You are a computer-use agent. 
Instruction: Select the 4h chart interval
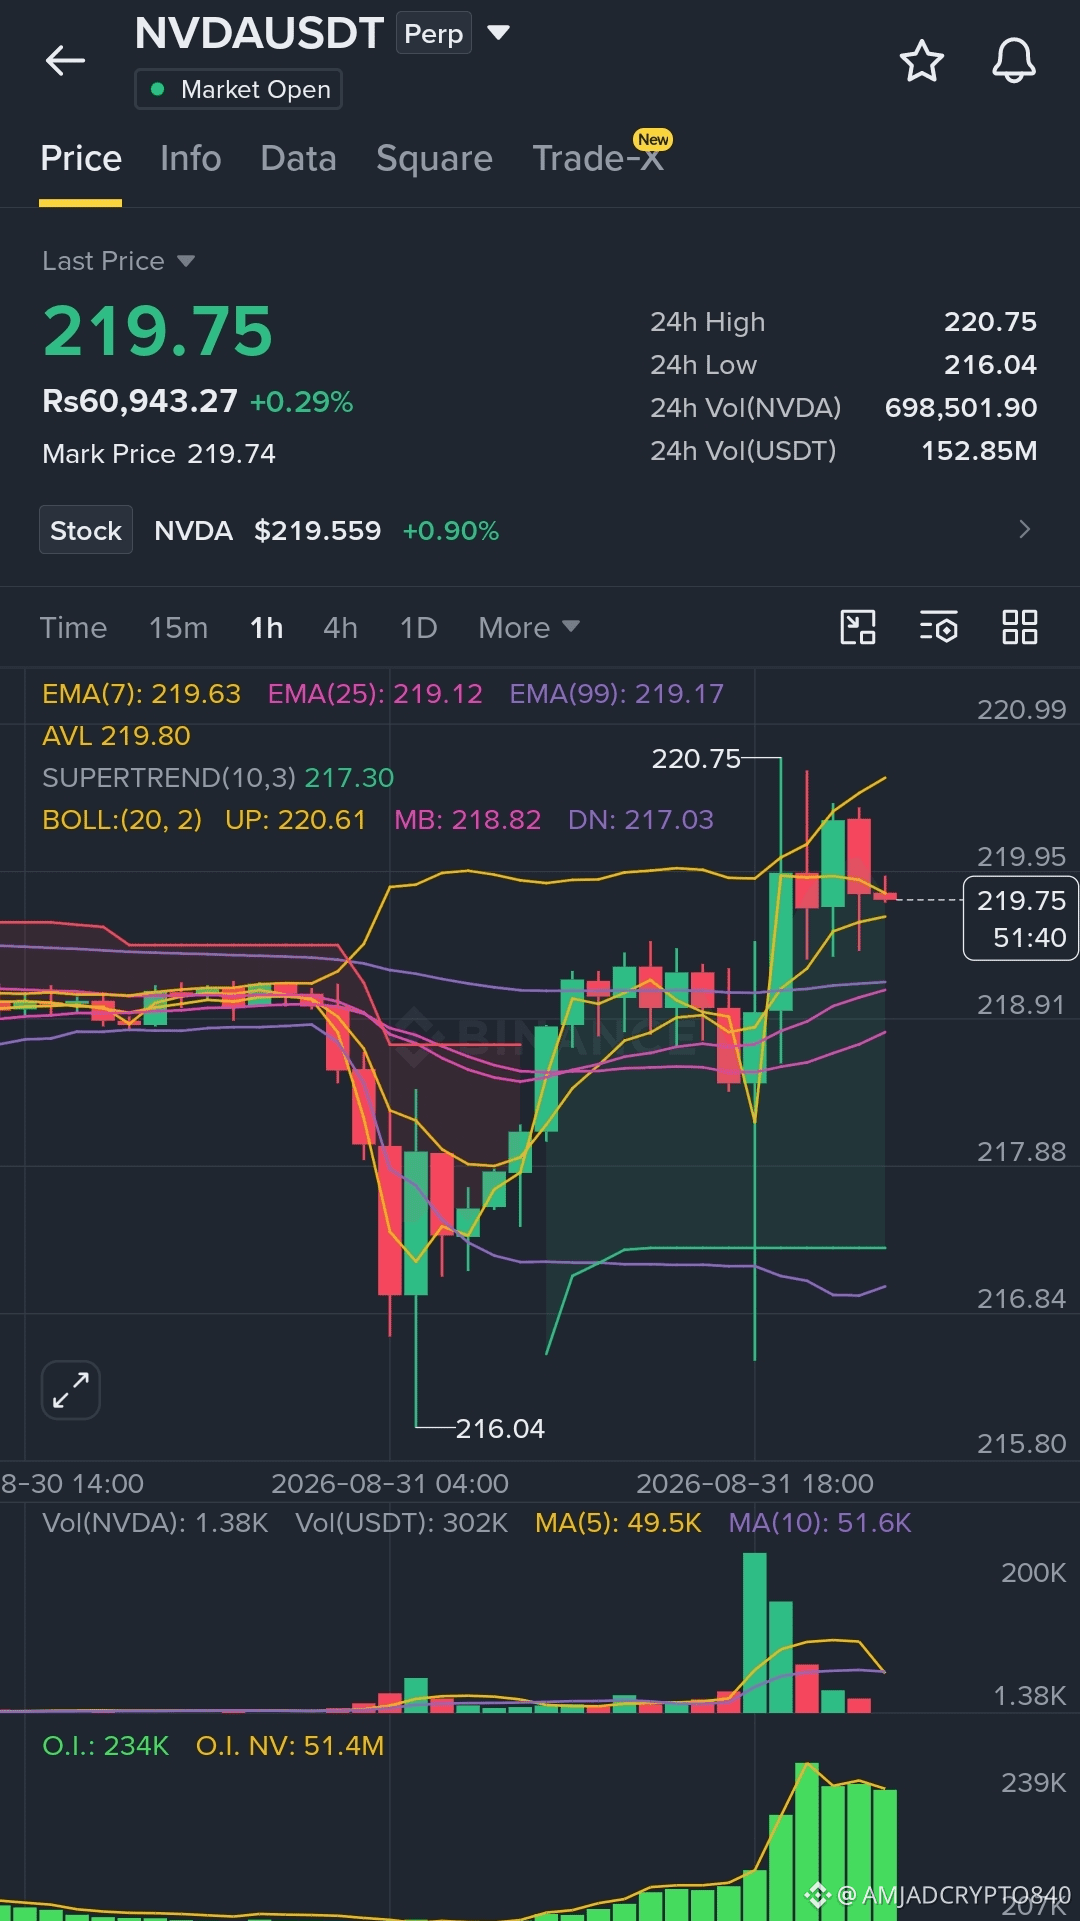point(340,627)
